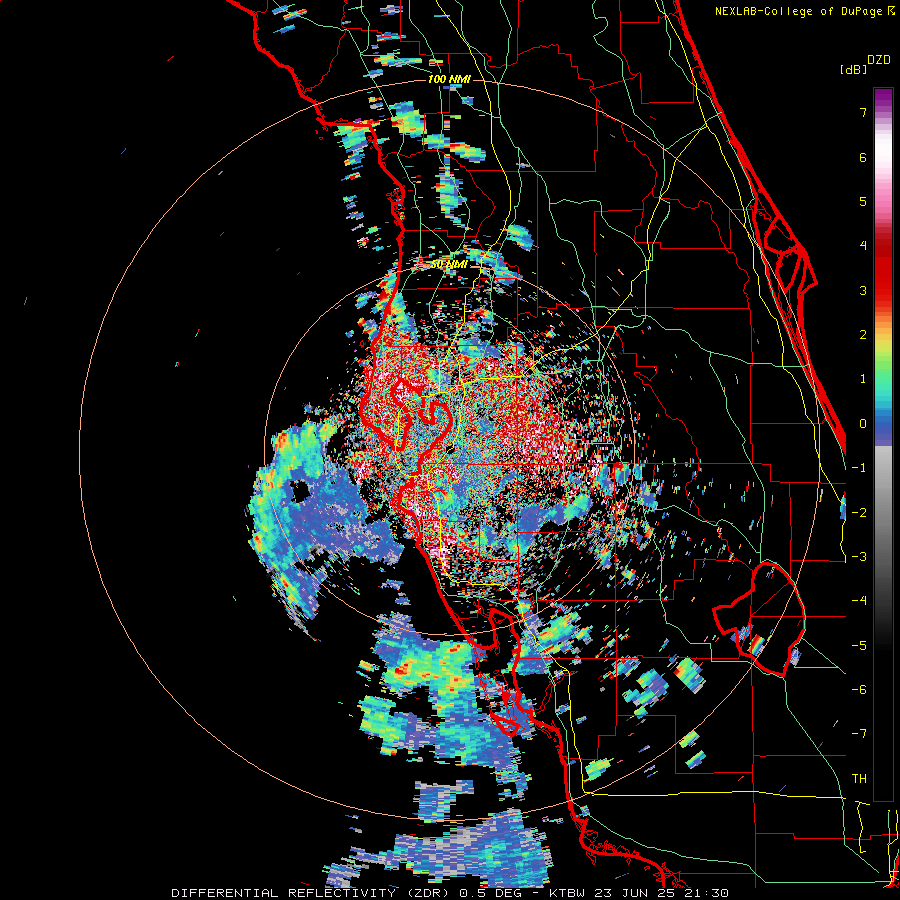Click the 21:30 time text
Viewport: 900px width, 900px height.
[x=707, y=893]
